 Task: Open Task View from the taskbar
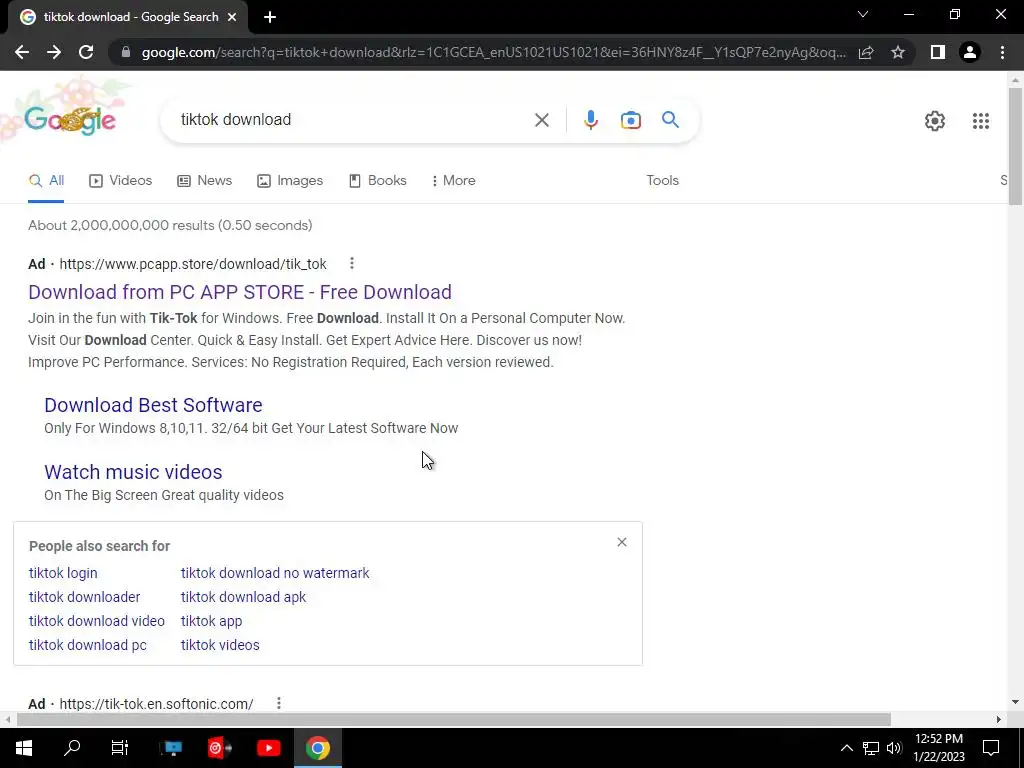point(120,748)
